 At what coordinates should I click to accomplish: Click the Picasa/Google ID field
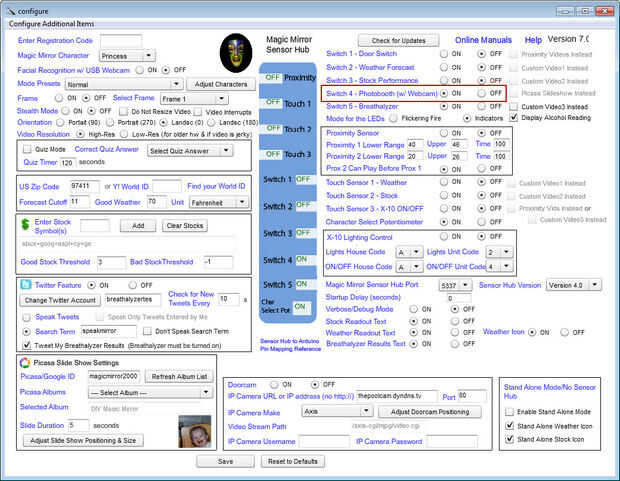[113, 376]
